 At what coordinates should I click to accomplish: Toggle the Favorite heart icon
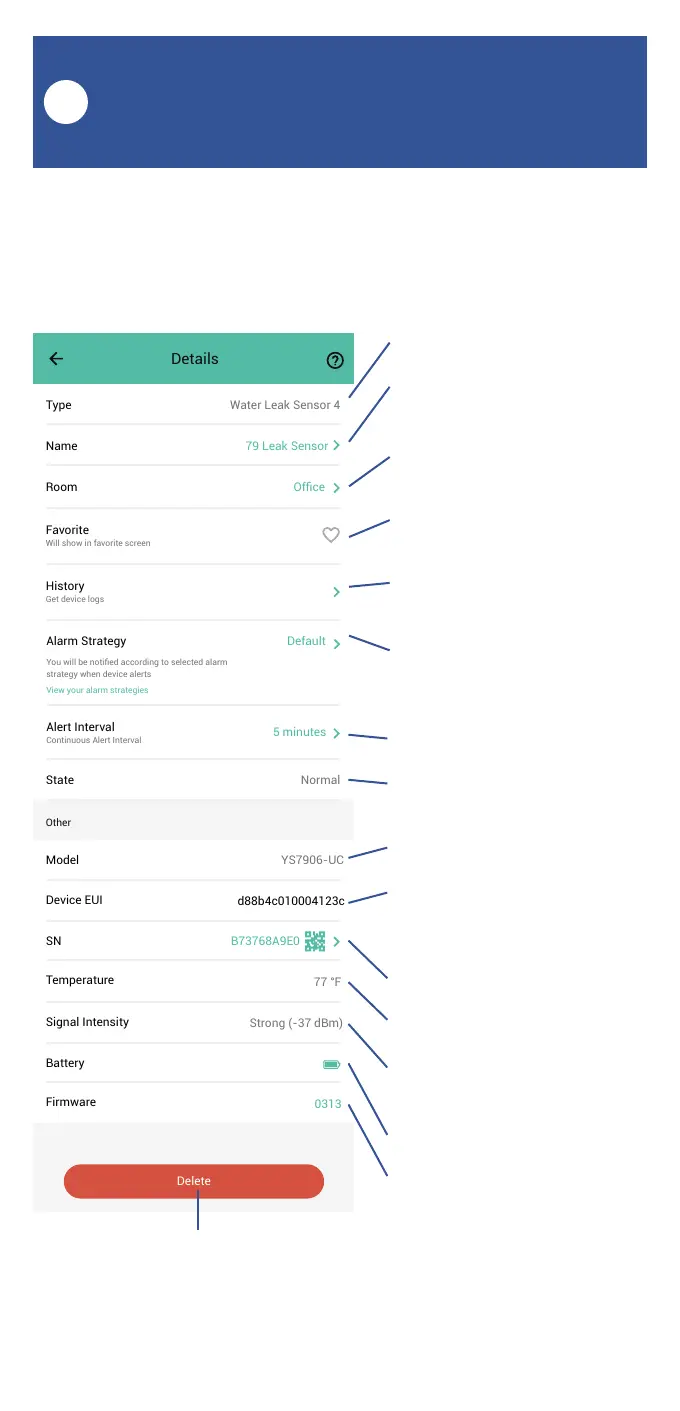(331, 535)
